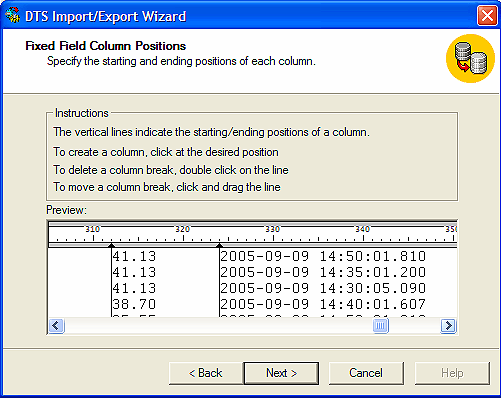Click the column break marker before 41.13

[111, 245]
